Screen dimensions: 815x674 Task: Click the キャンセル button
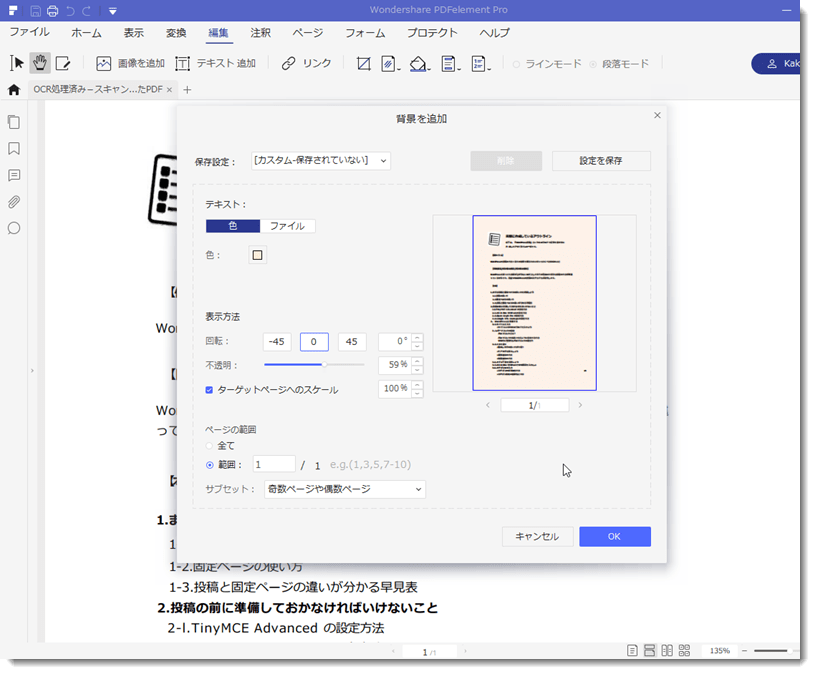point(537,537)
